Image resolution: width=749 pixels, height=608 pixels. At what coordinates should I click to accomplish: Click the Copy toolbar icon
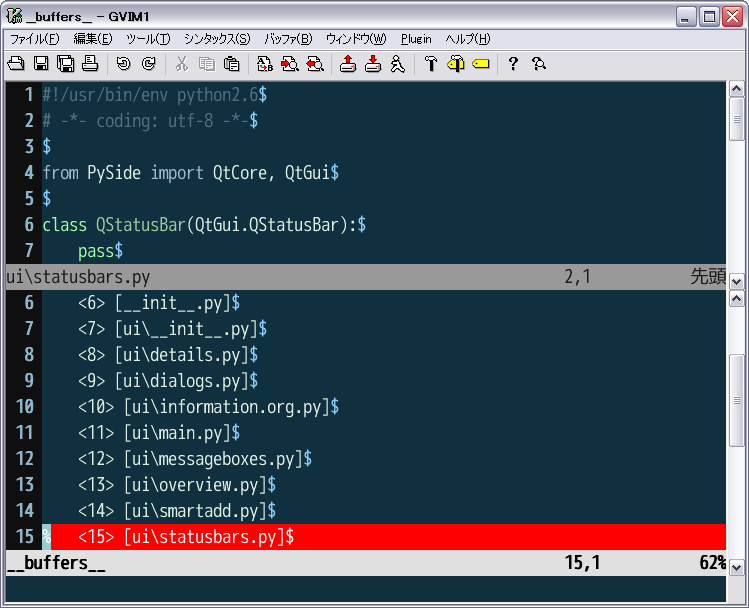coord(207,64)
